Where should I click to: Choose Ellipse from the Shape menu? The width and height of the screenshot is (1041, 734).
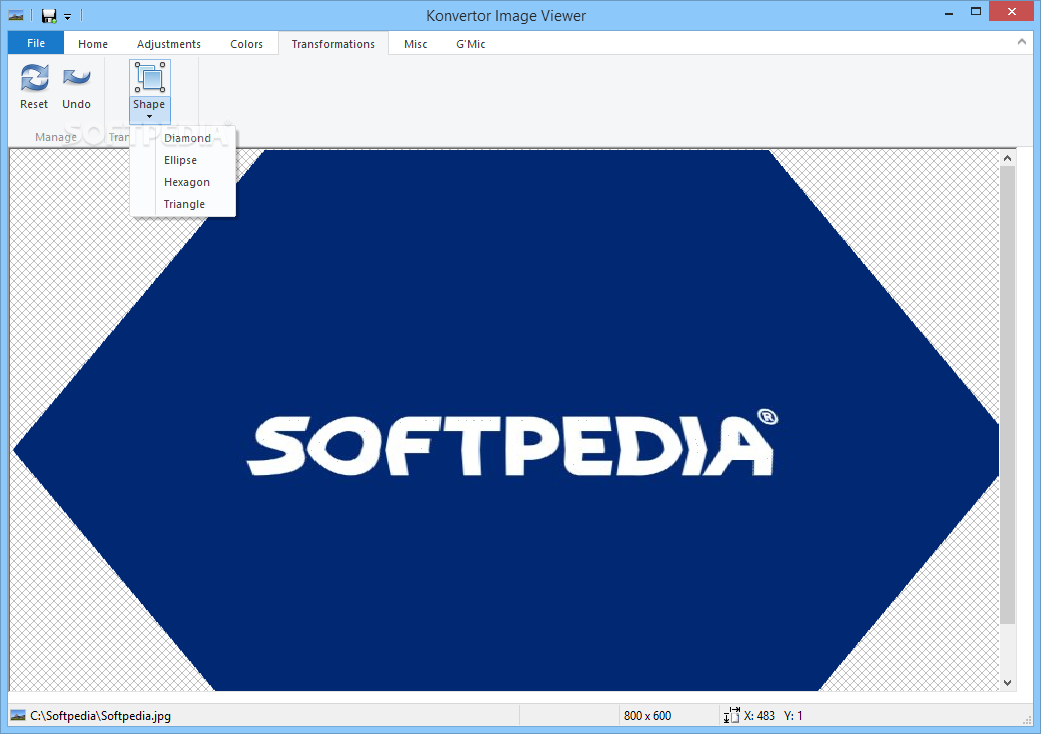183,160
